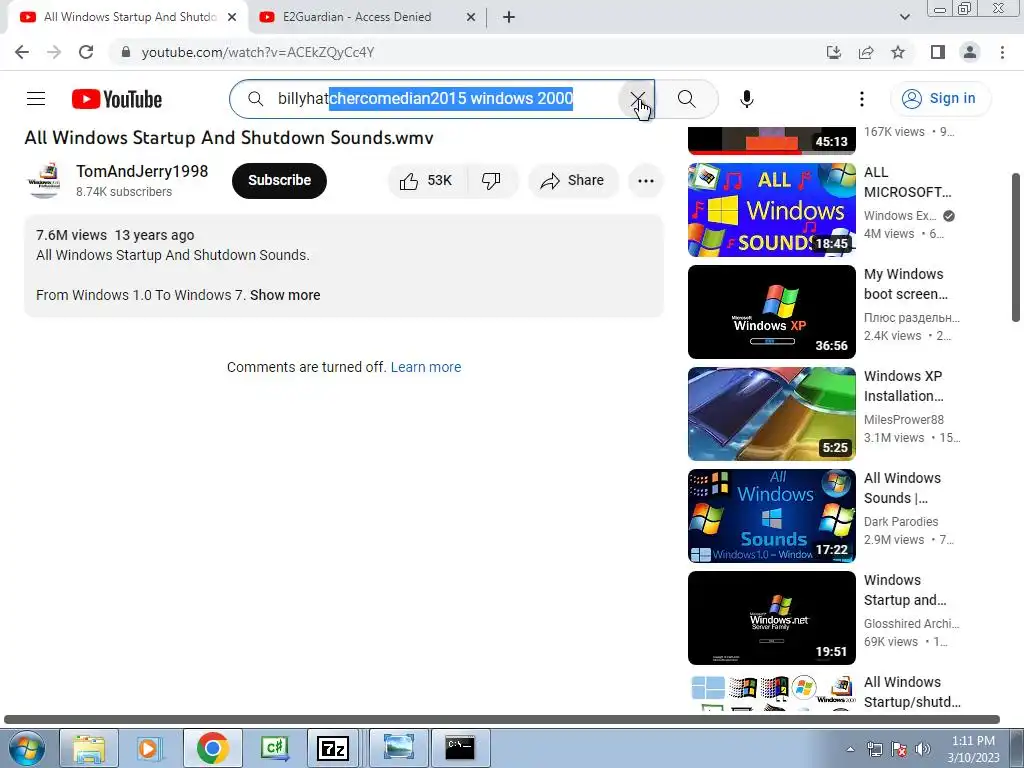Click the horizontal scrollbar at bottom

point(502,720)
